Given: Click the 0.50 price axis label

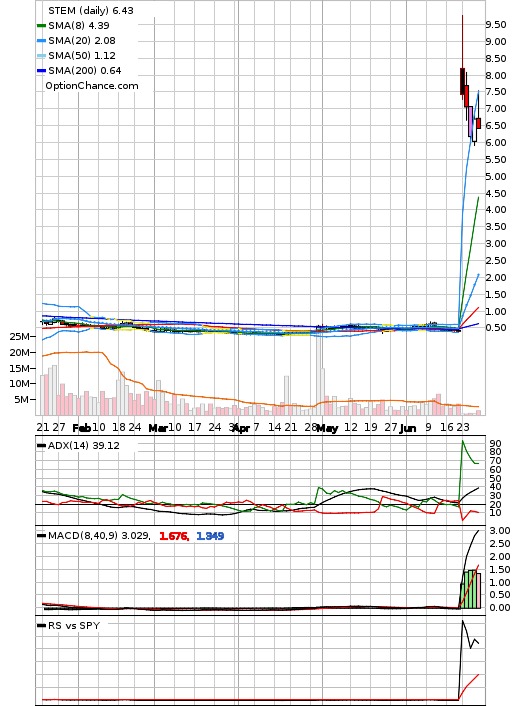Looking at the screenshot, I should 496,327.
